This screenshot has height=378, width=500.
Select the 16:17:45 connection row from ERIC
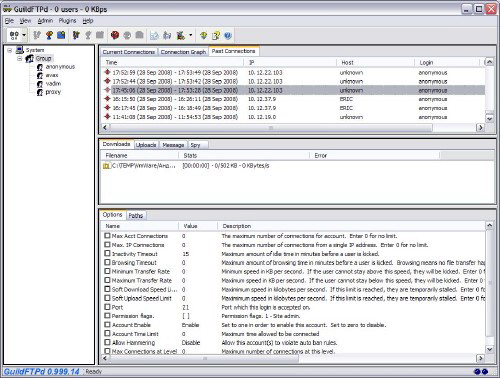coord(293,108)
